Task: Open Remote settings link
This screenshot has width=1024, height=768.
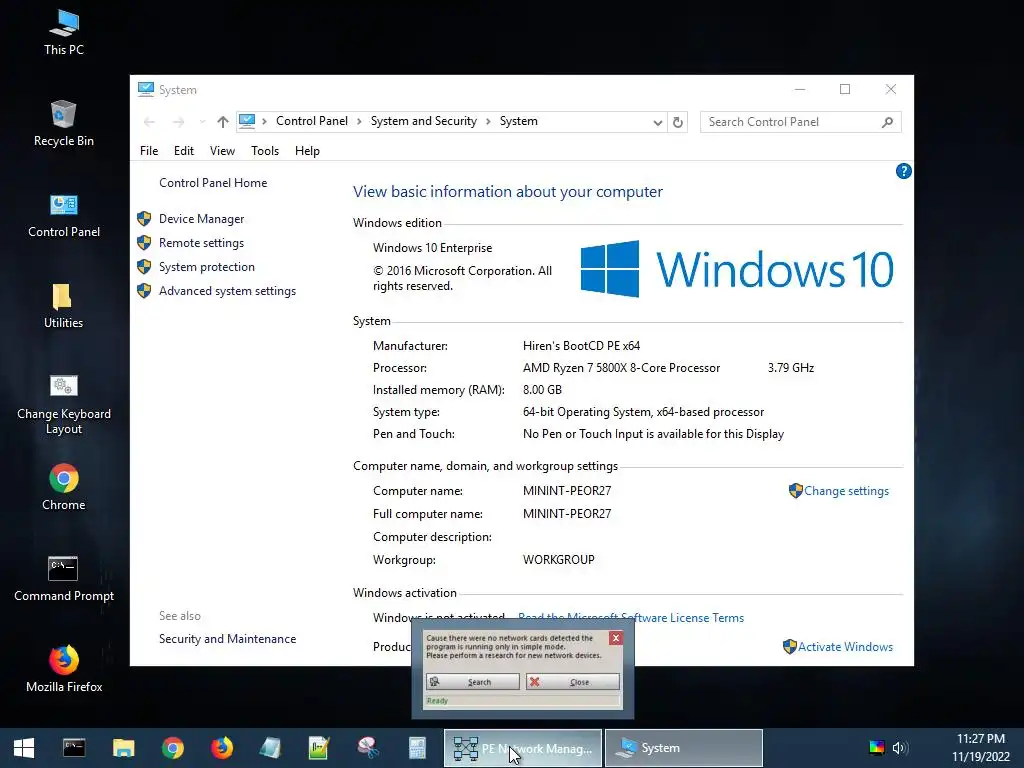Action: (x=201, y=243)
